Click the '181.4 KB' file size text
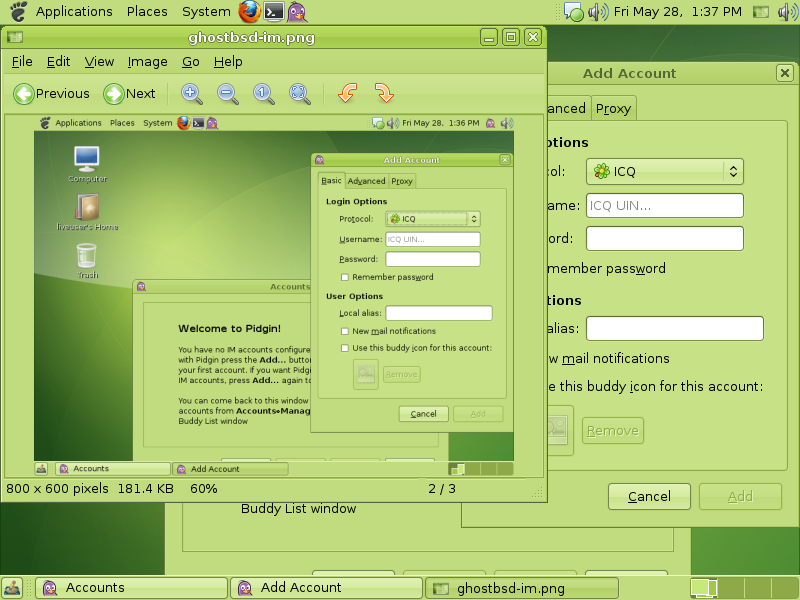Screen dimensions: 800x600 click(x=145, y=489)
